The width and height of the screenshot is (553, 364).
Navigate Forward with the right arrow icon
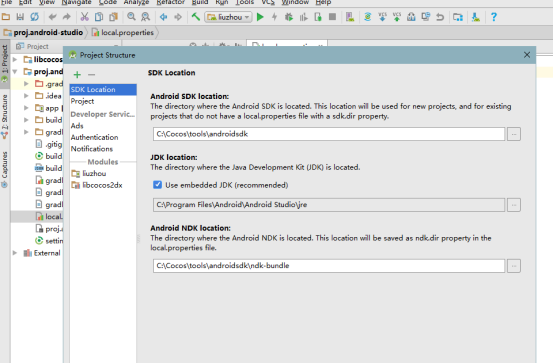178,17
